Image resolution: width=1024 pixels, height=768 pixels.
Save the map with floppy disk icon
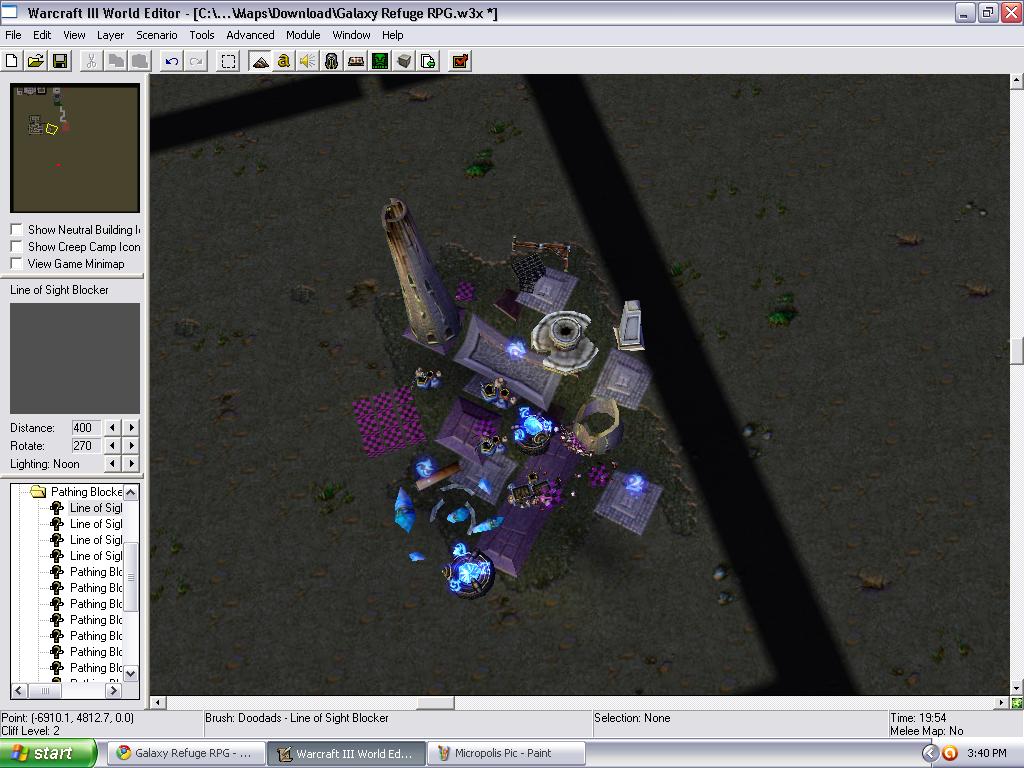[x=60, y=61]
